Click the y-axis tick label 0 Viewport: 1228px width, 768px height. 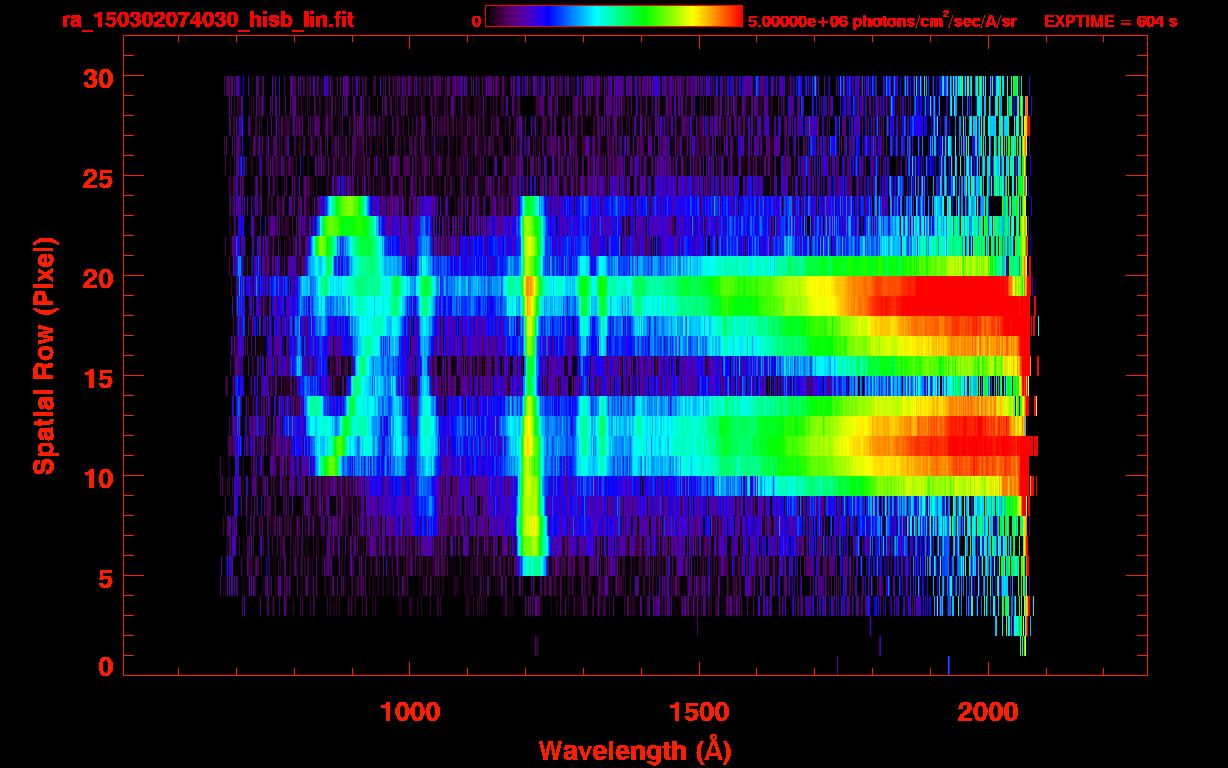tap(106, 666)
